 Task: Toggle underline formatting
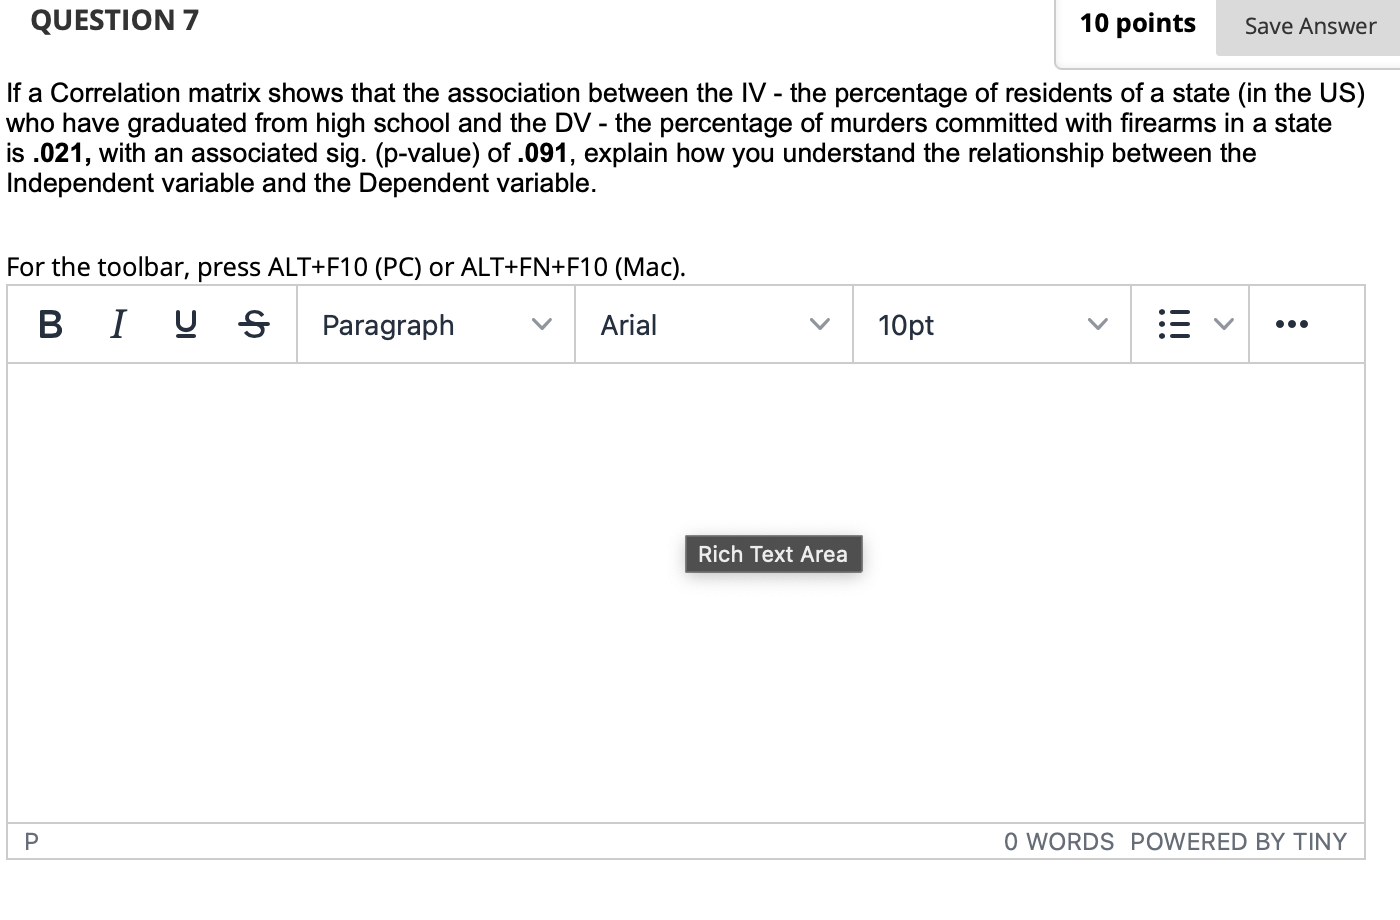coord(185,324)
